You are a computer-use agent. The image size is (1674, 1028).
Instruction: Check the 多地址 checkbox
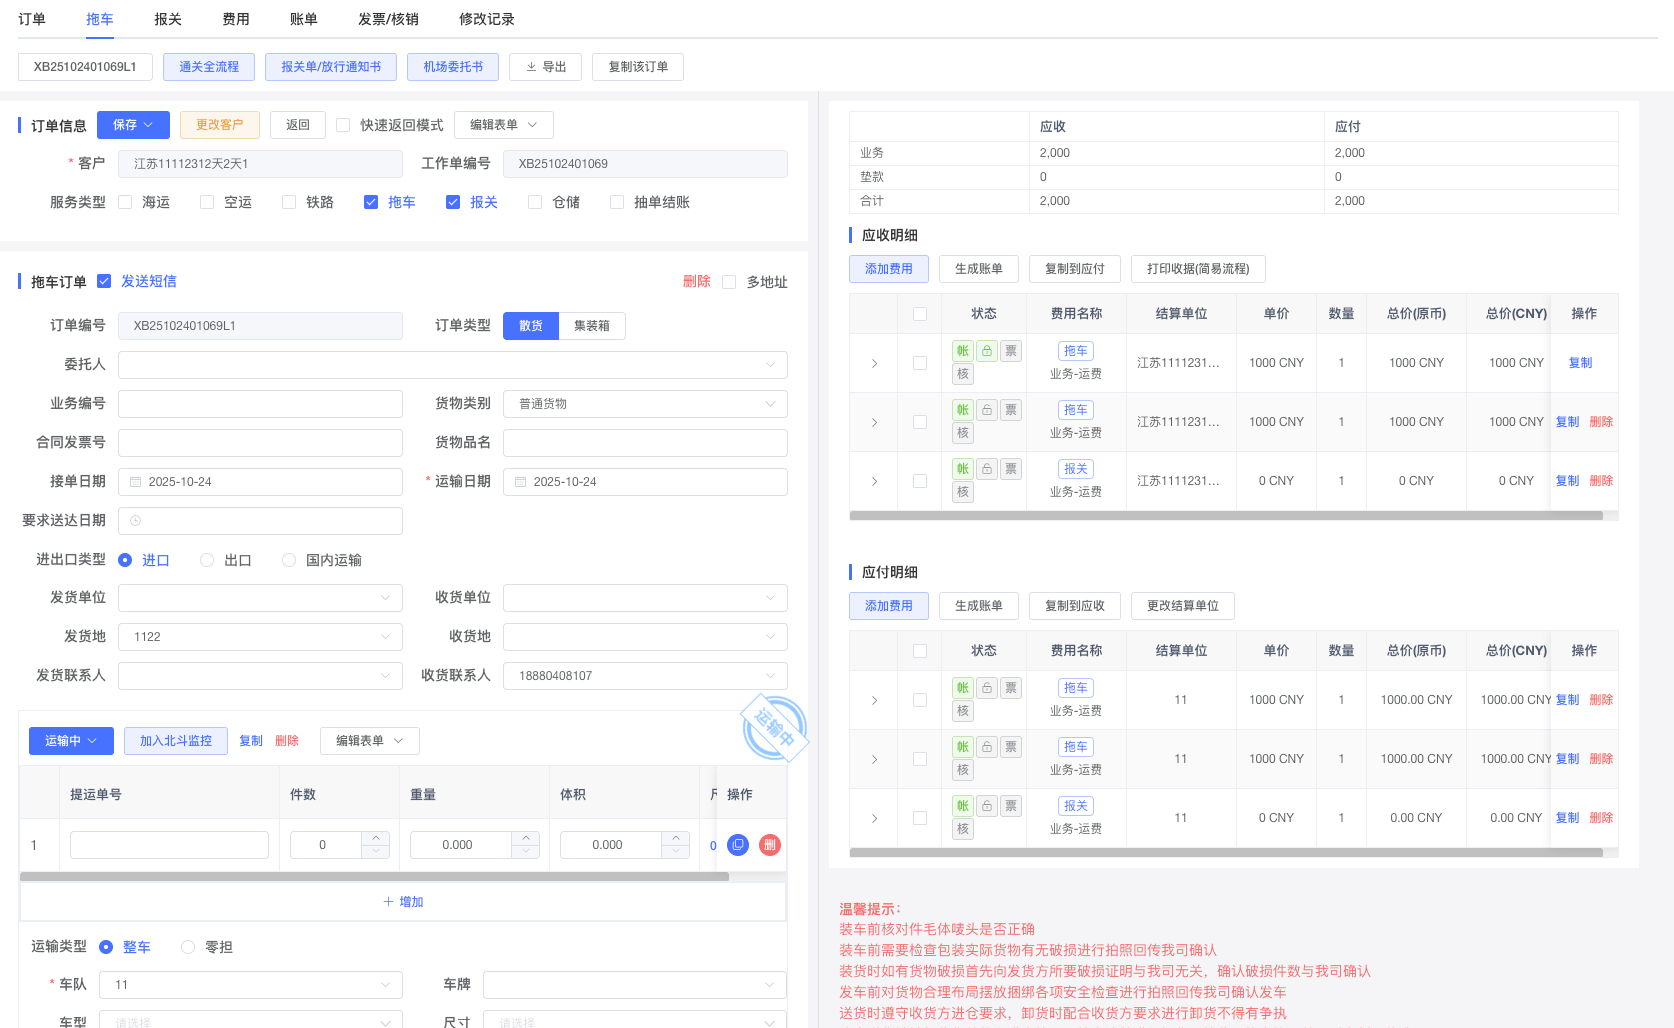(728, 281)
